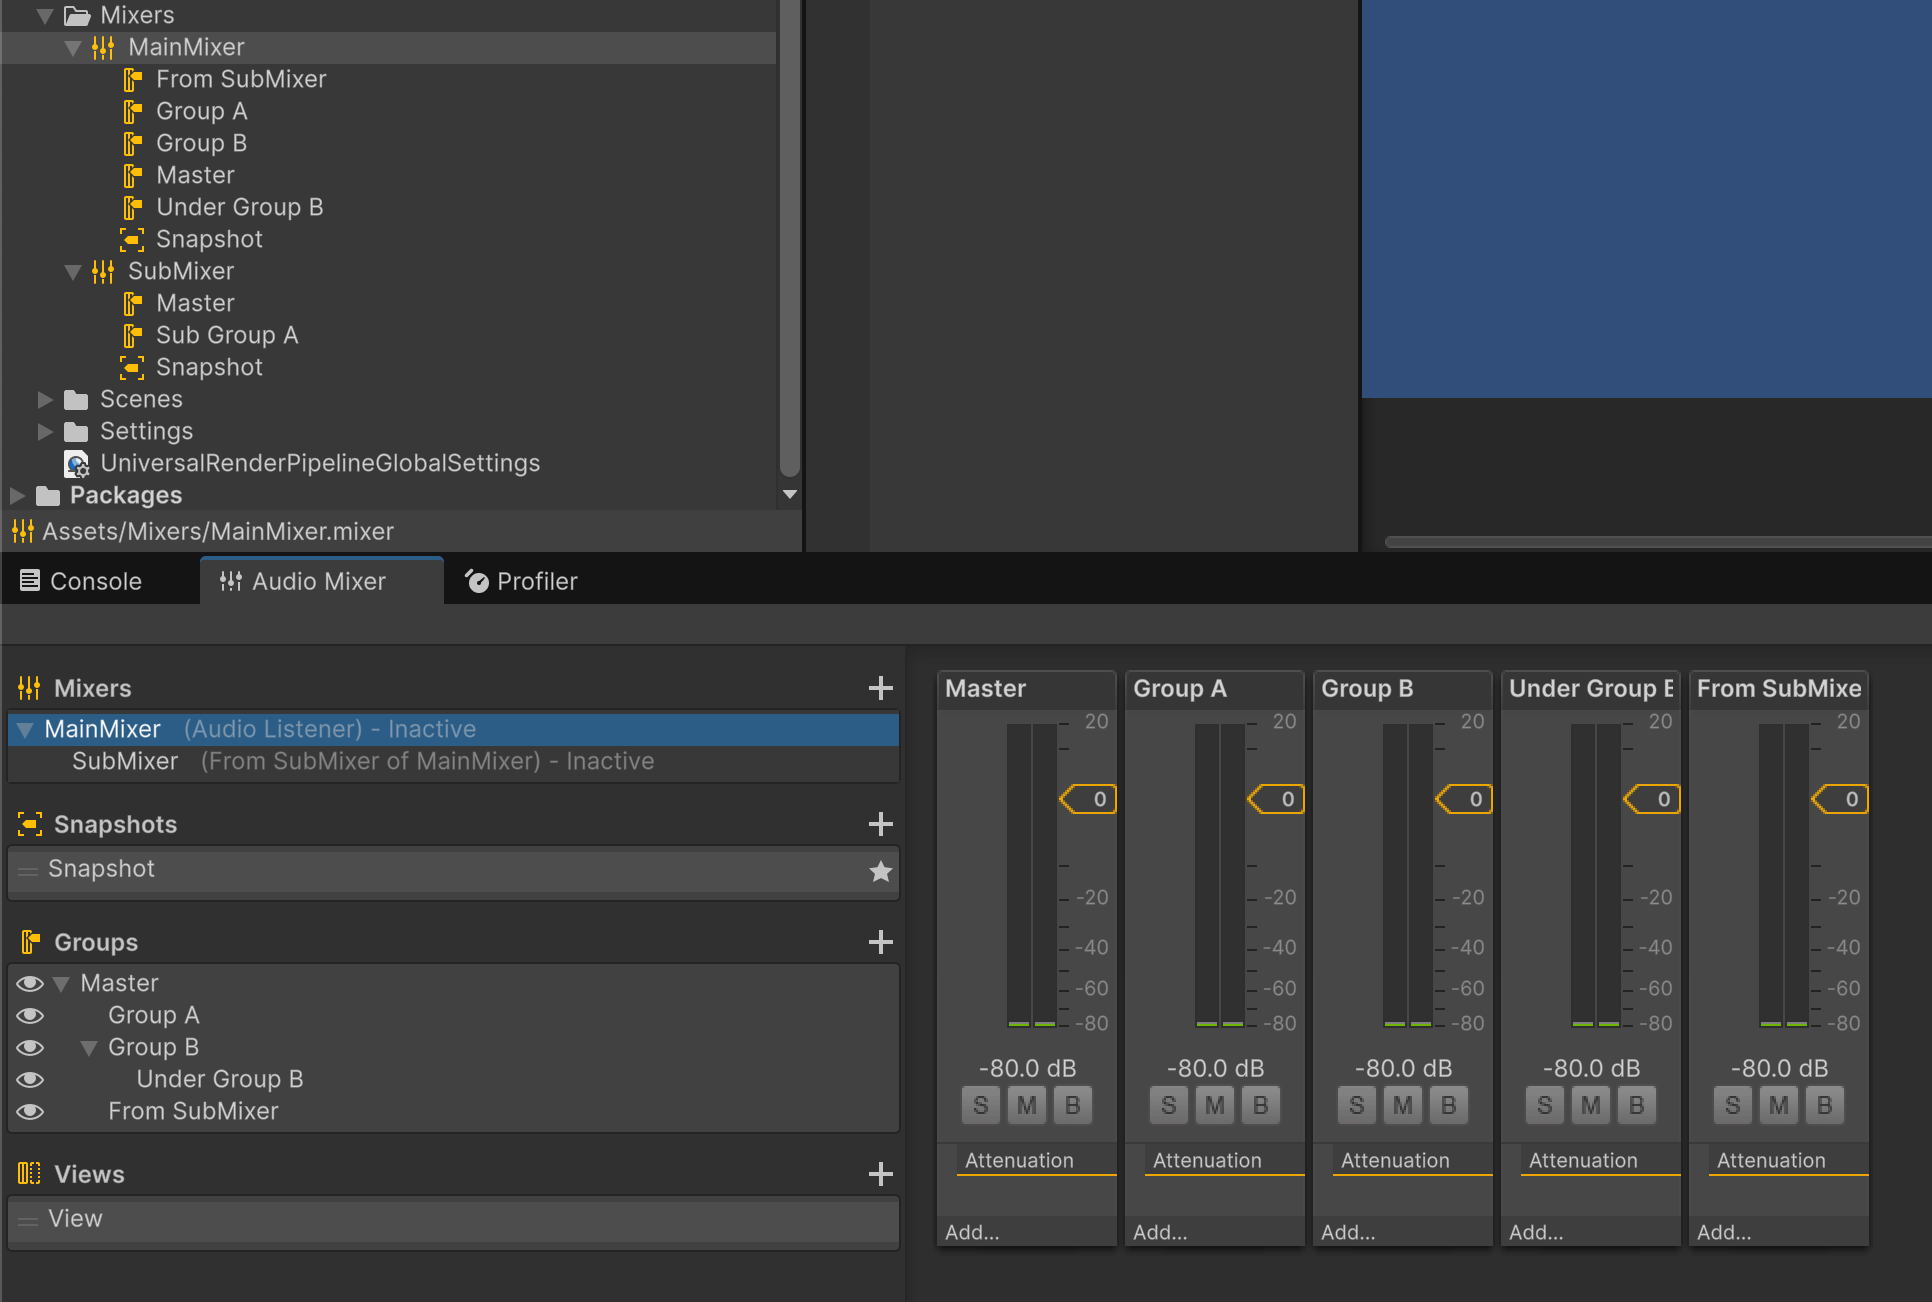Expand the Scenes folder

[x=45, y=399]
